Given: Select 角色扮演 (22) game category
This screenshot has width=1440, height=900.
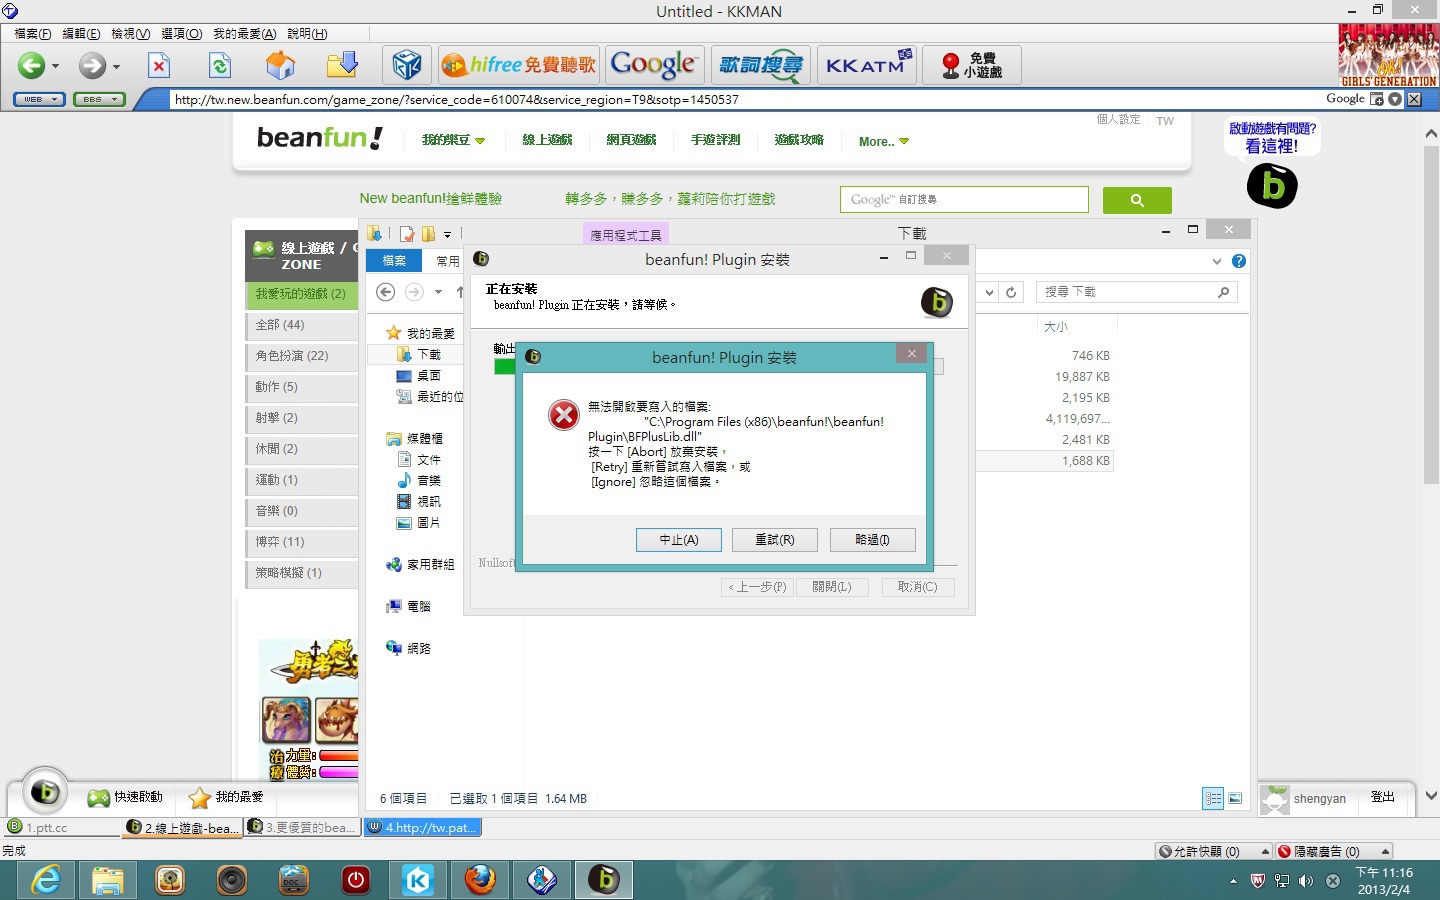Looking at the screenshot, I should click(302, 356).
